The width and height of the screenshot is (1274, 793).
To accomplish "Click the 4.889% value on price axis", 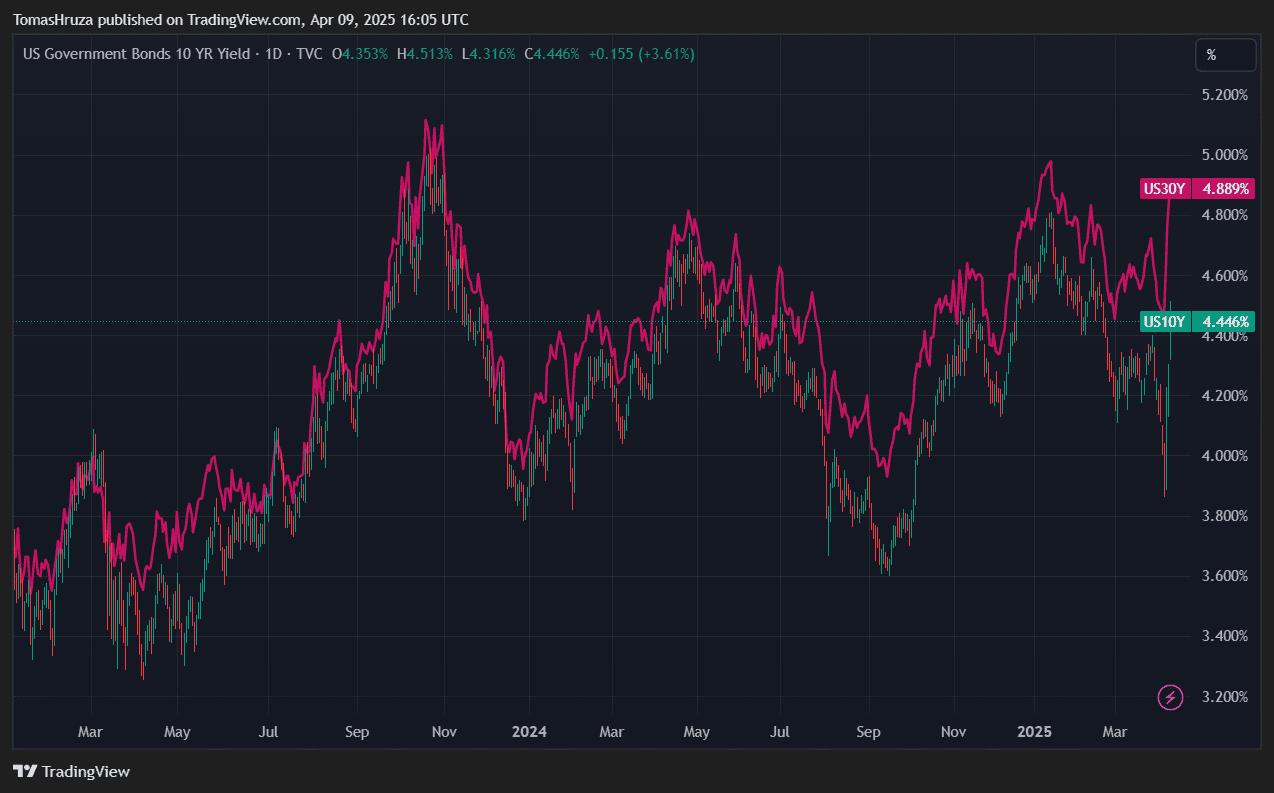I will [x=1225, y=188].
